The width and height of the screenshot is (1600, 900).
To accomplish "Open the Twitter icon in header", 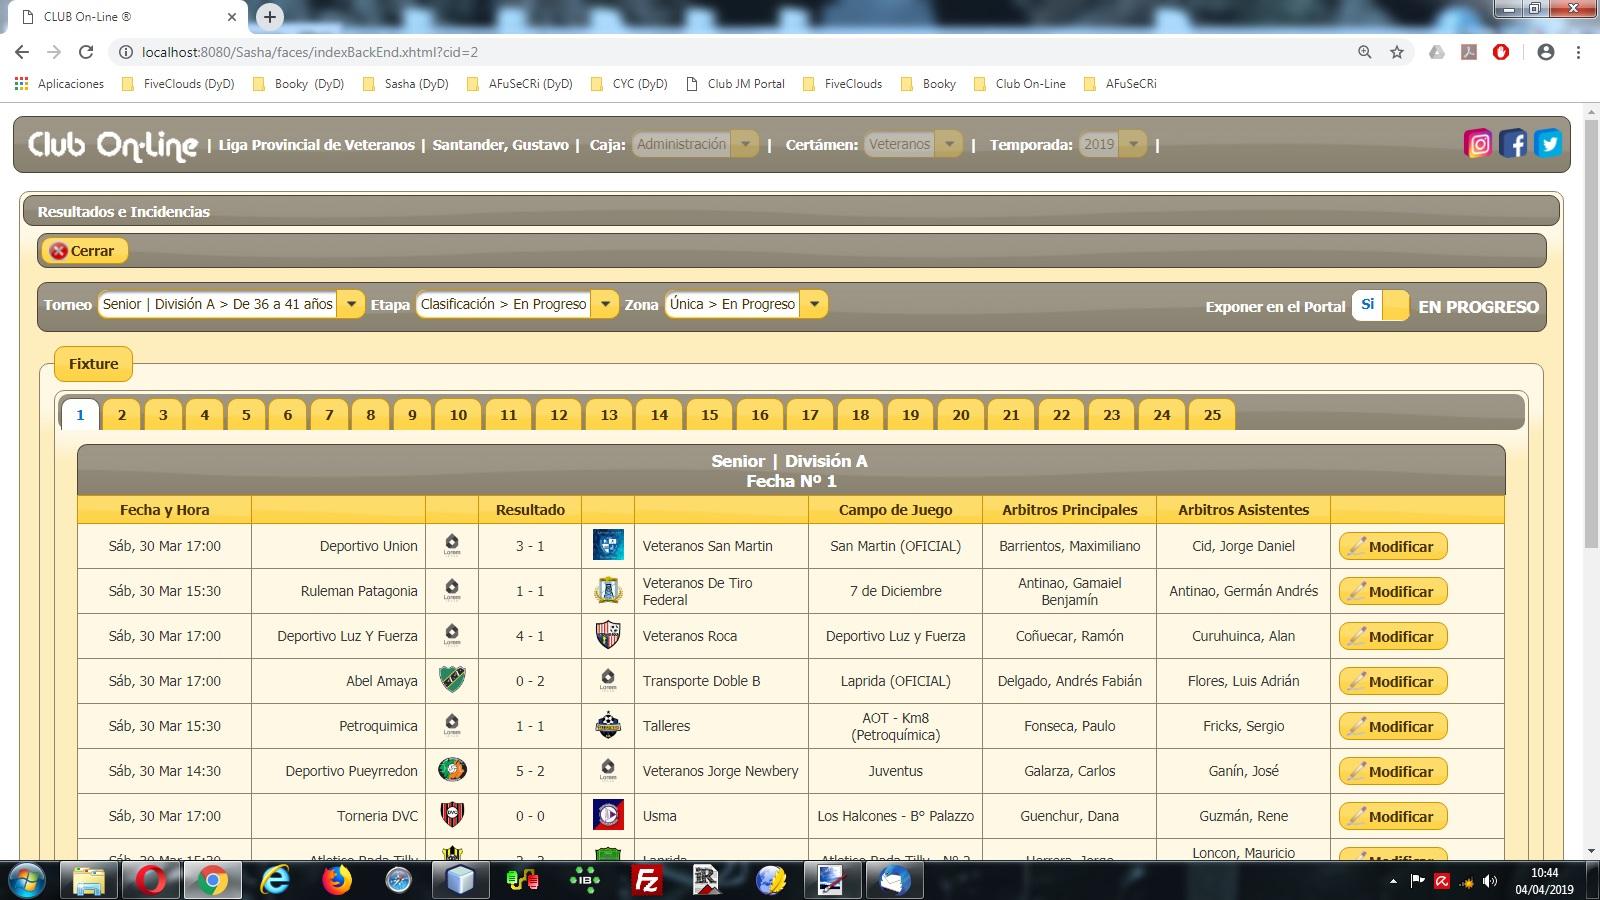I will [1548, 144].
